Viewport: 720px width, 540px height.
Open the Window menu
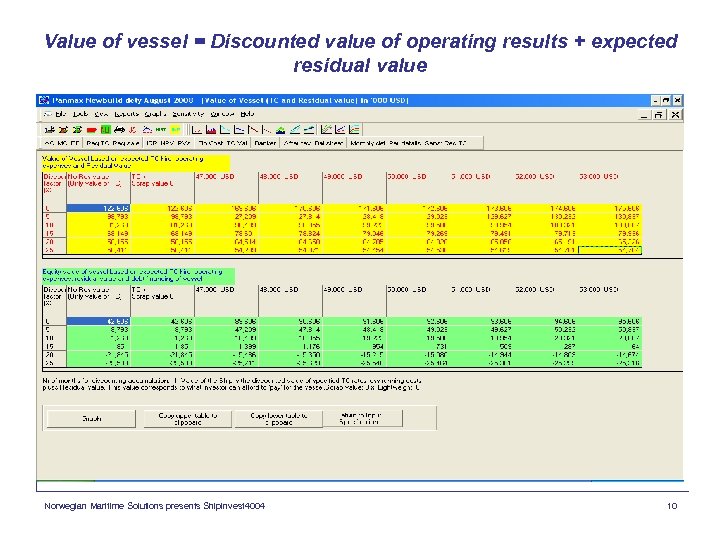pyautogui.click(x=223, y=114)
